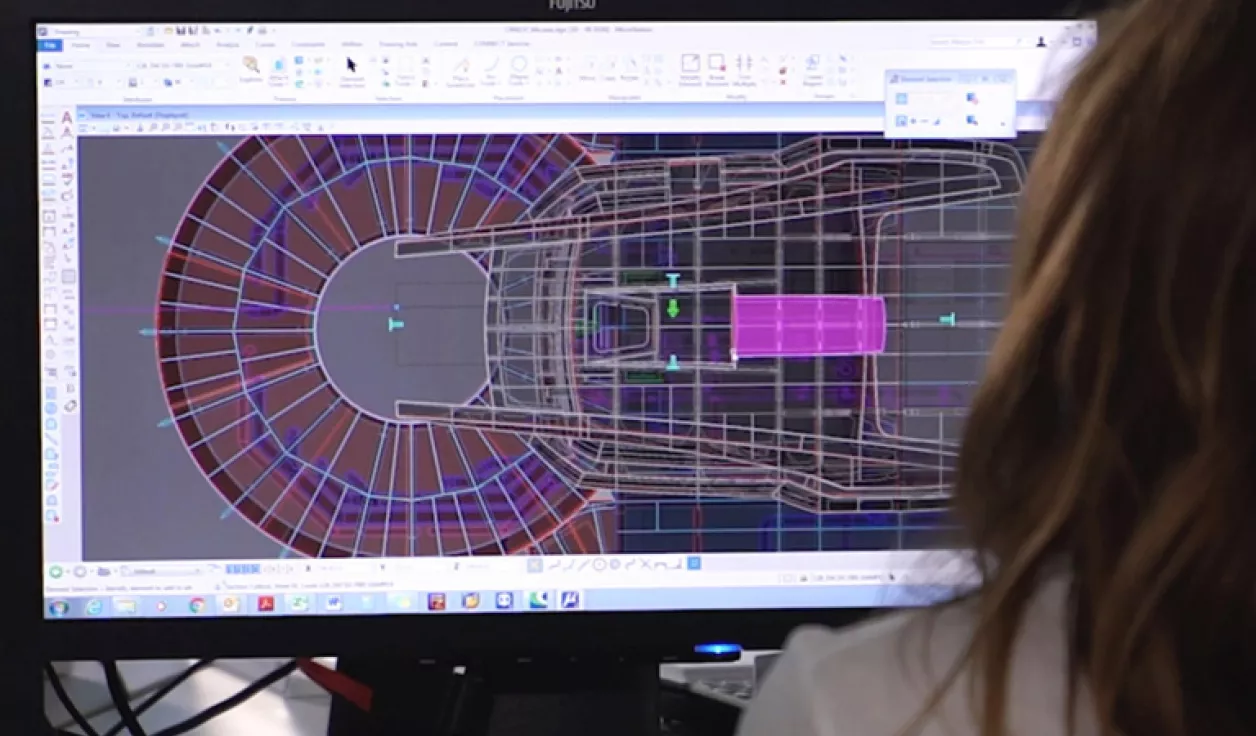
Task: Open MicroStation from the Windows taskbar
Action: (570, 600)
